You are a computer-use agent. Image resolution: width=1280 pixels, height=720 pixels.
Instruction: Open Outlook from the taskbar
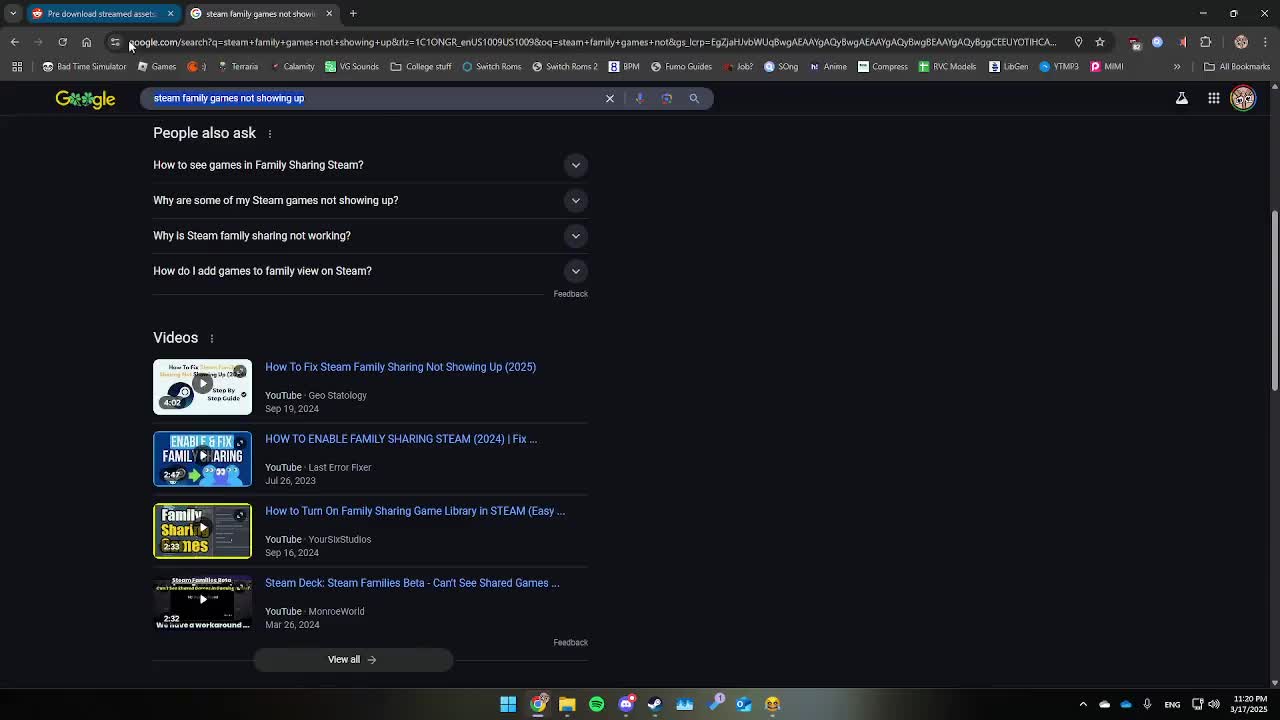pos(744,704)
